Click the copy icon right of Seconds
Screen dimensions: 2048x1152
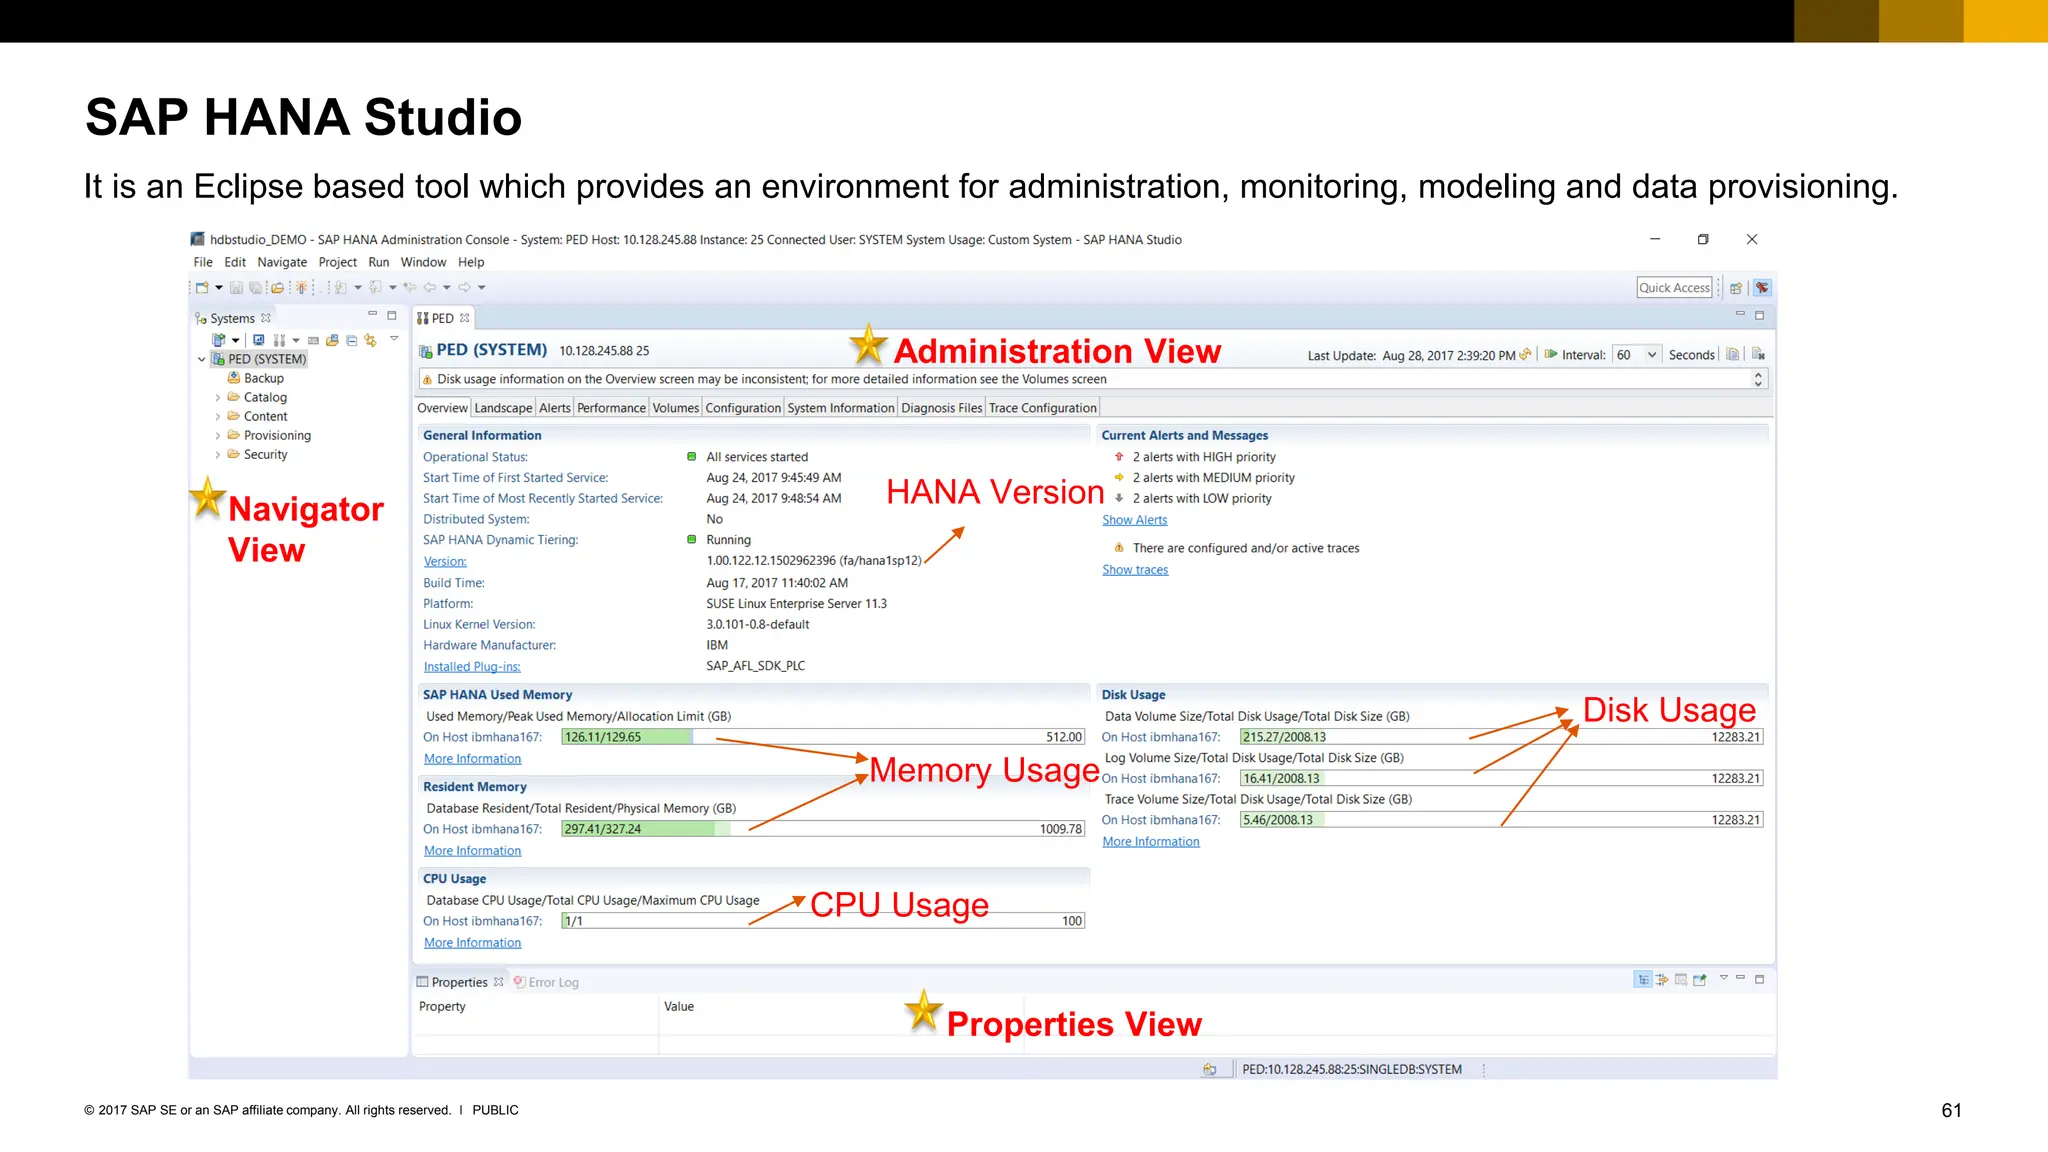click(x=1732, y=354)
